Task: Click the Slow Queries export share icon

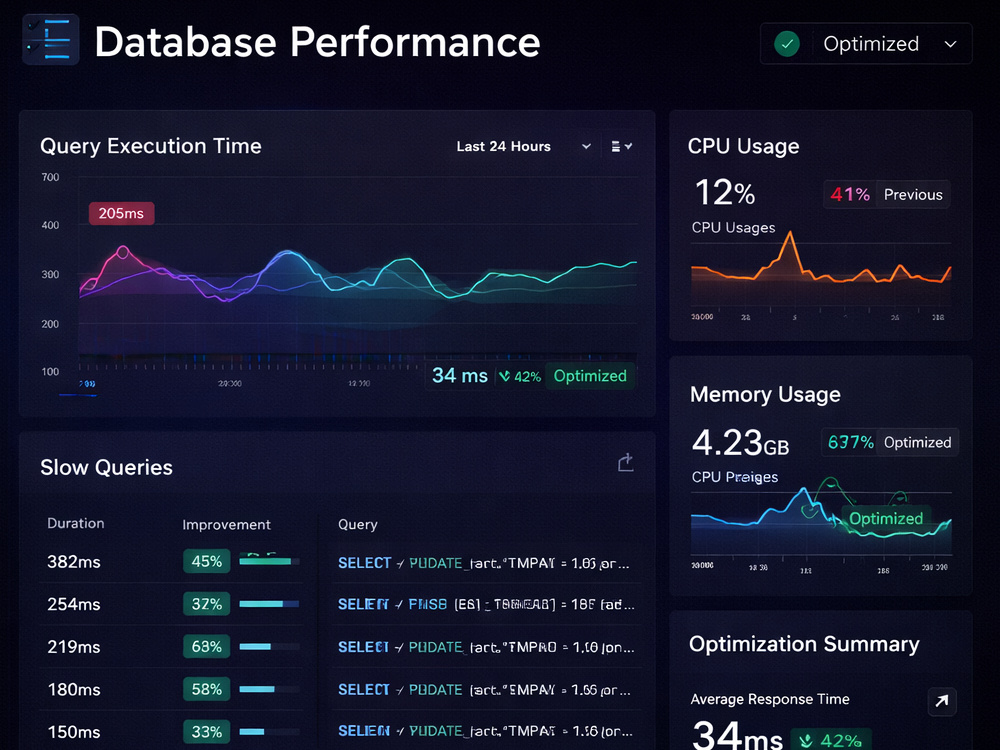Action: 626,462
